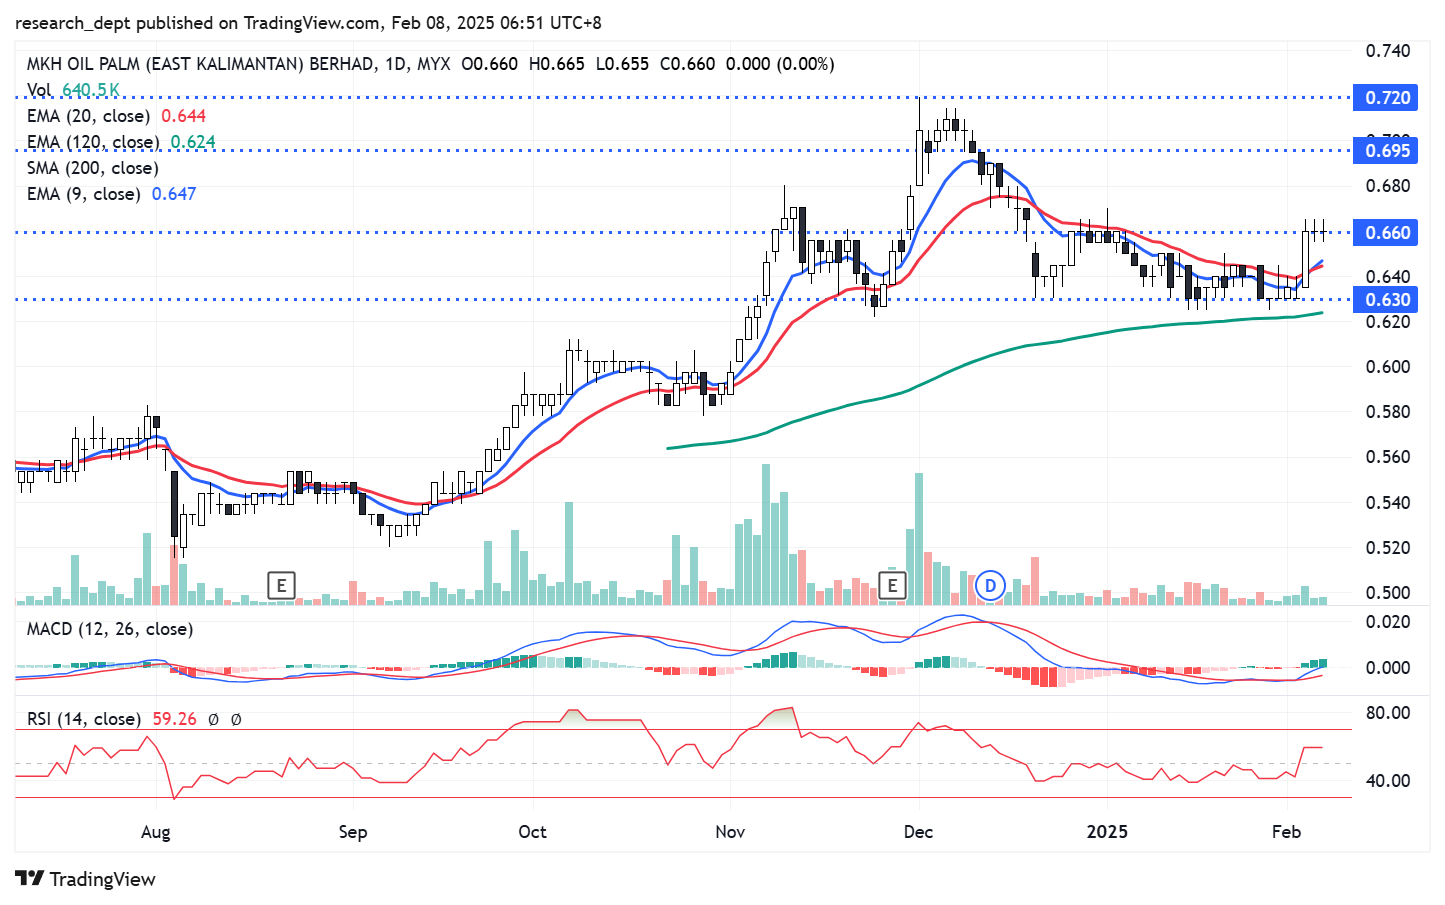The image size is (1445, 905).
Task: Click the blue dividend D marker
Action: 990,585
